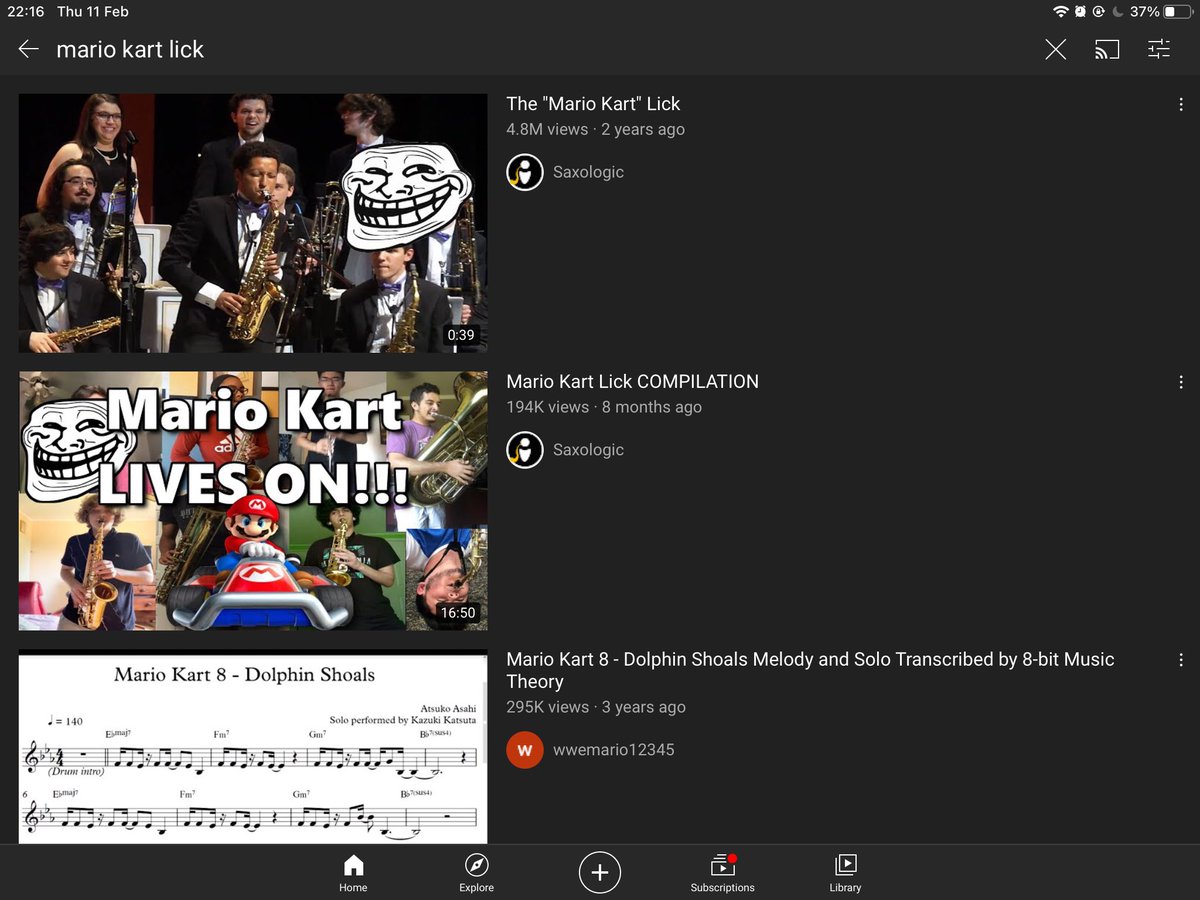The width and height of the screenshot is (1200, 900).
Task: Tap the rotation lock status icon
Action: pos(1099,12)
